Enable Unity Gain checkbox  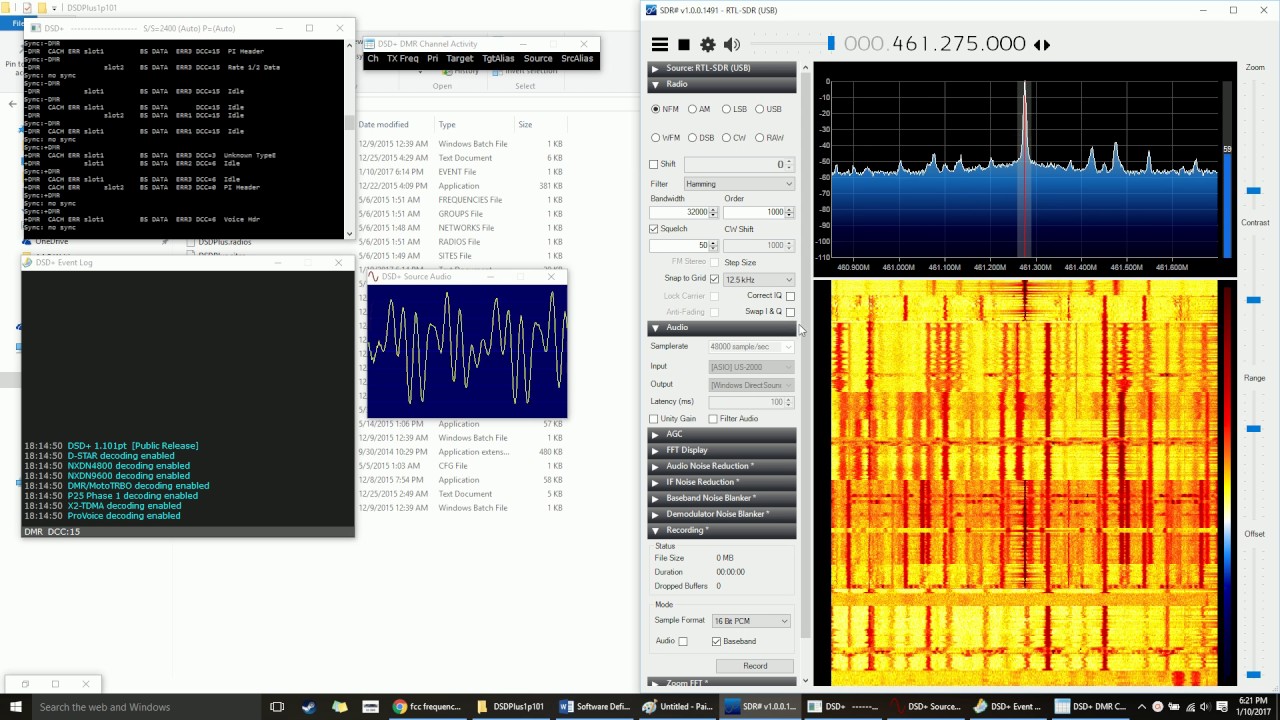(x=654, y=419)
